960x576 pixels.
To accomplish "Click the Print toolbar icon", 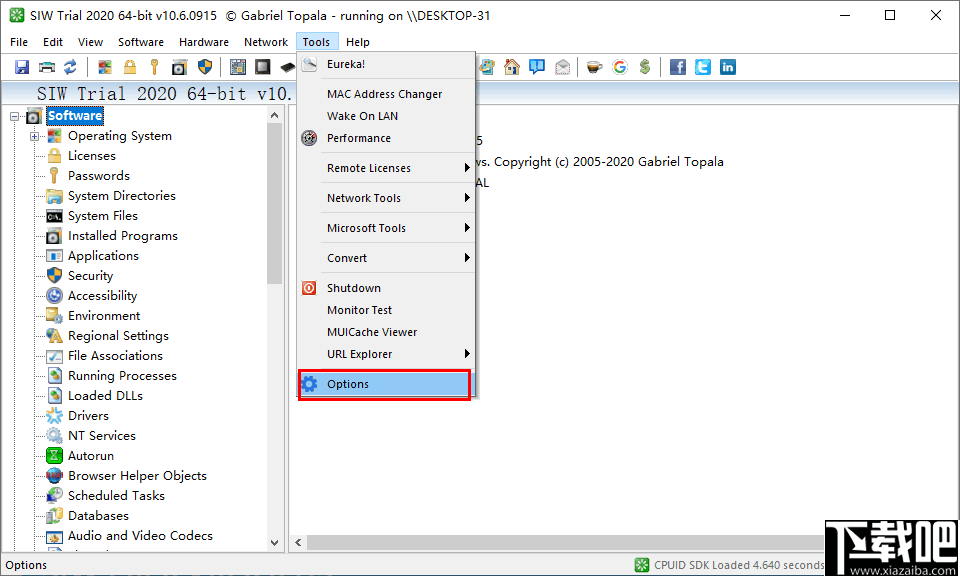I will point(47,67).
